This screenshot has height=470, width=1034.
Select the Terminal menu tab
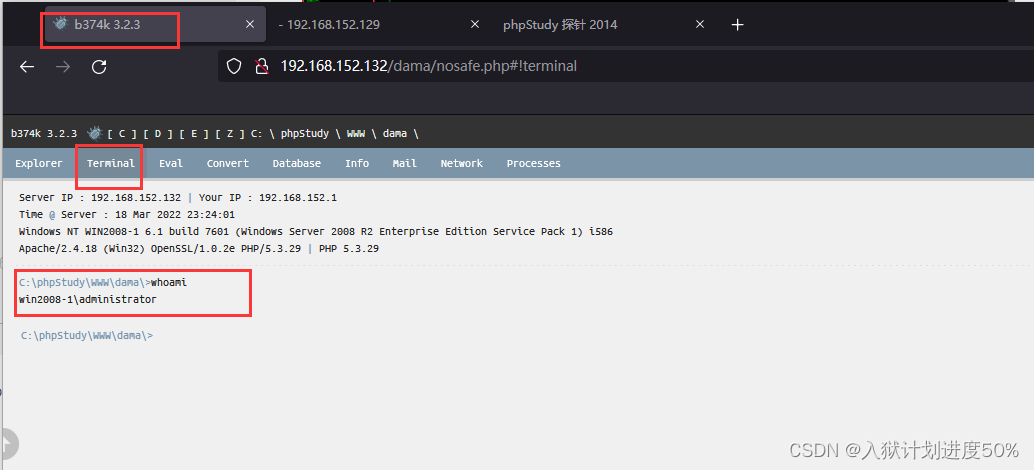click(111, 163)
